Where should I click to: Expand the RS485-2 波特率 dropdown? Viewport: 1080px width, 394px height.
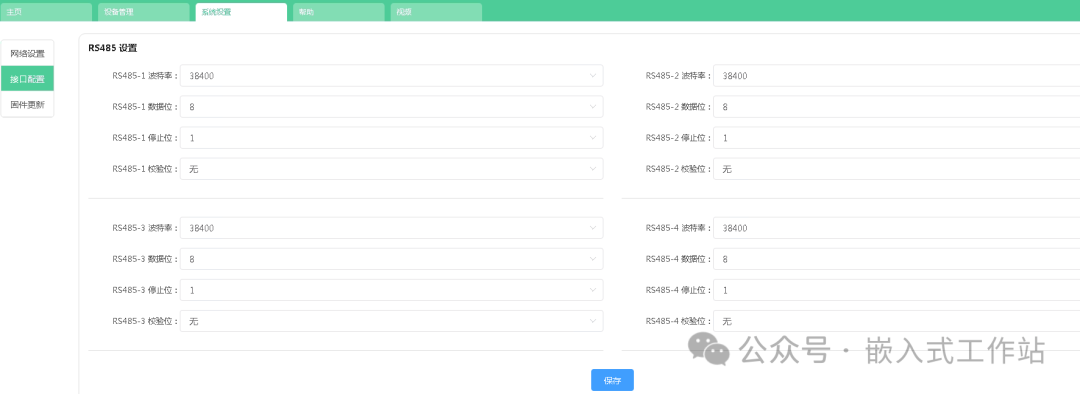point(897,76)
